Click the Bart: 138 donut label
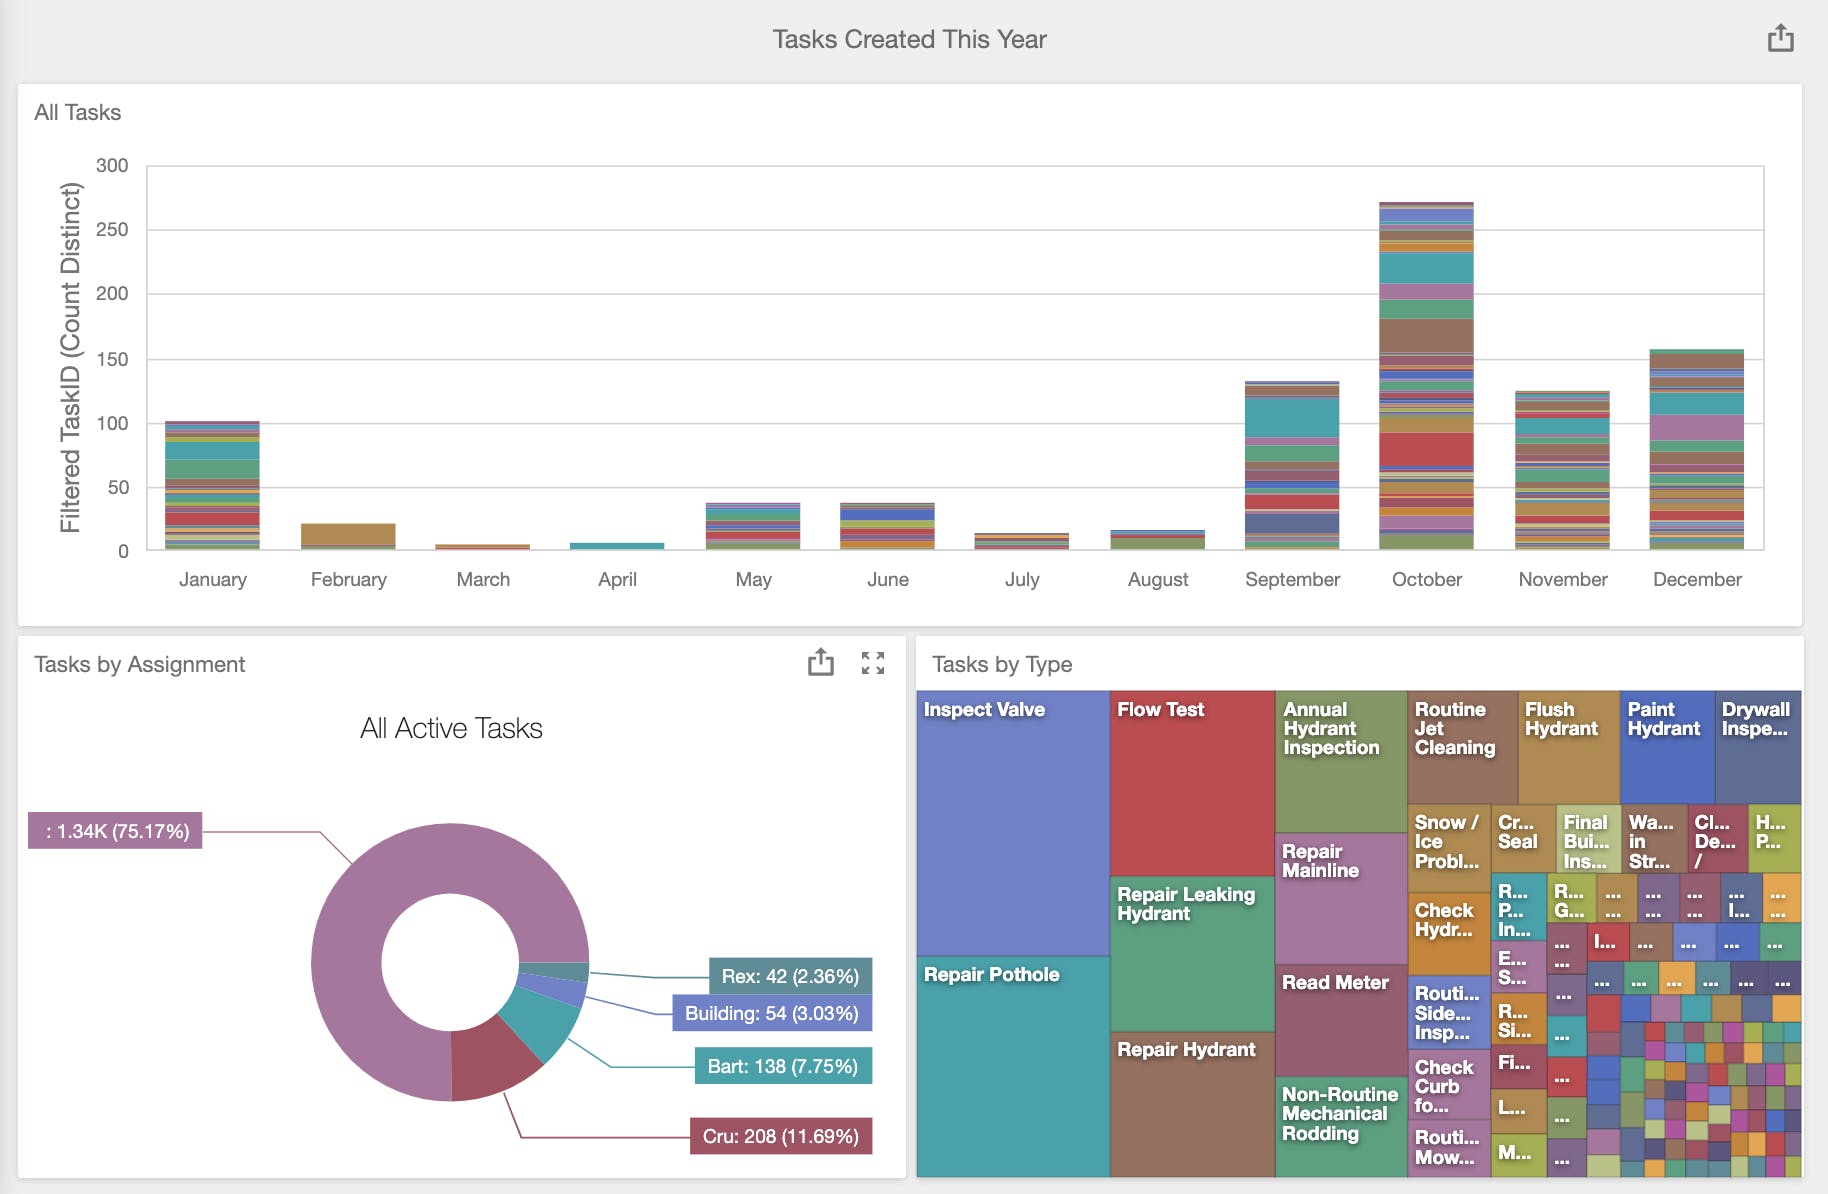The height and width of the screenshot is (1194, 1828). point(783,1066)
